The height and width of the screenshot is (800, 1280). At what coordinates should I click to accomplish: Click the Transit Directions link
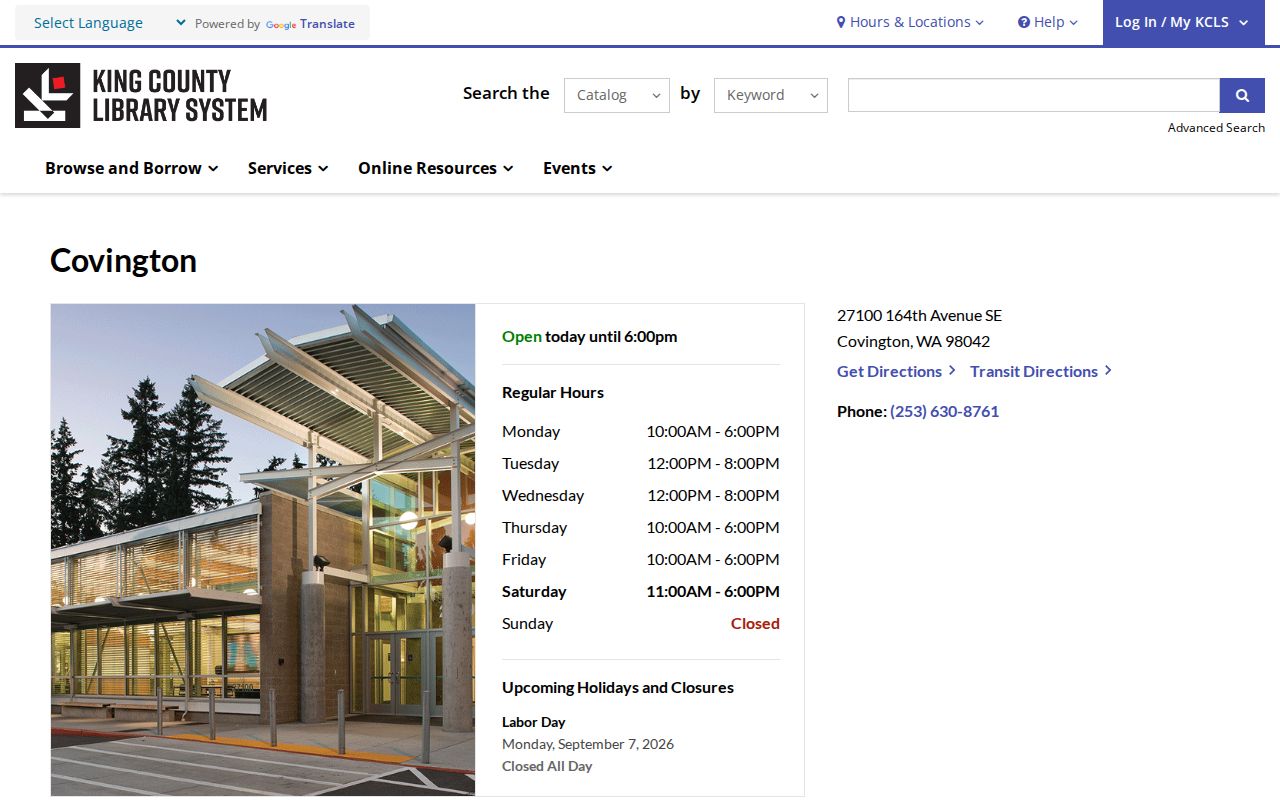pyautogui.click(x=1041, y=371)
